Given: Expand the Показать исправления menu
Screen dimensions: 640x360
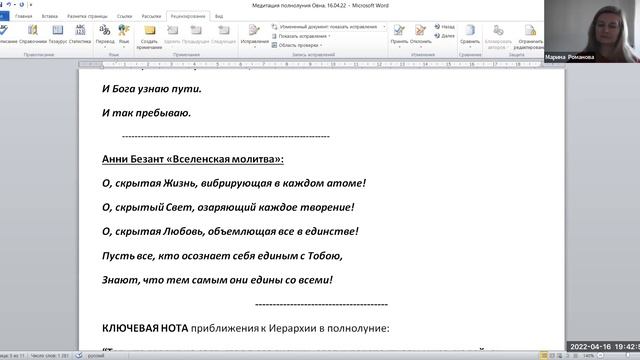Looking at the screenshot, I should pos(301,36).
